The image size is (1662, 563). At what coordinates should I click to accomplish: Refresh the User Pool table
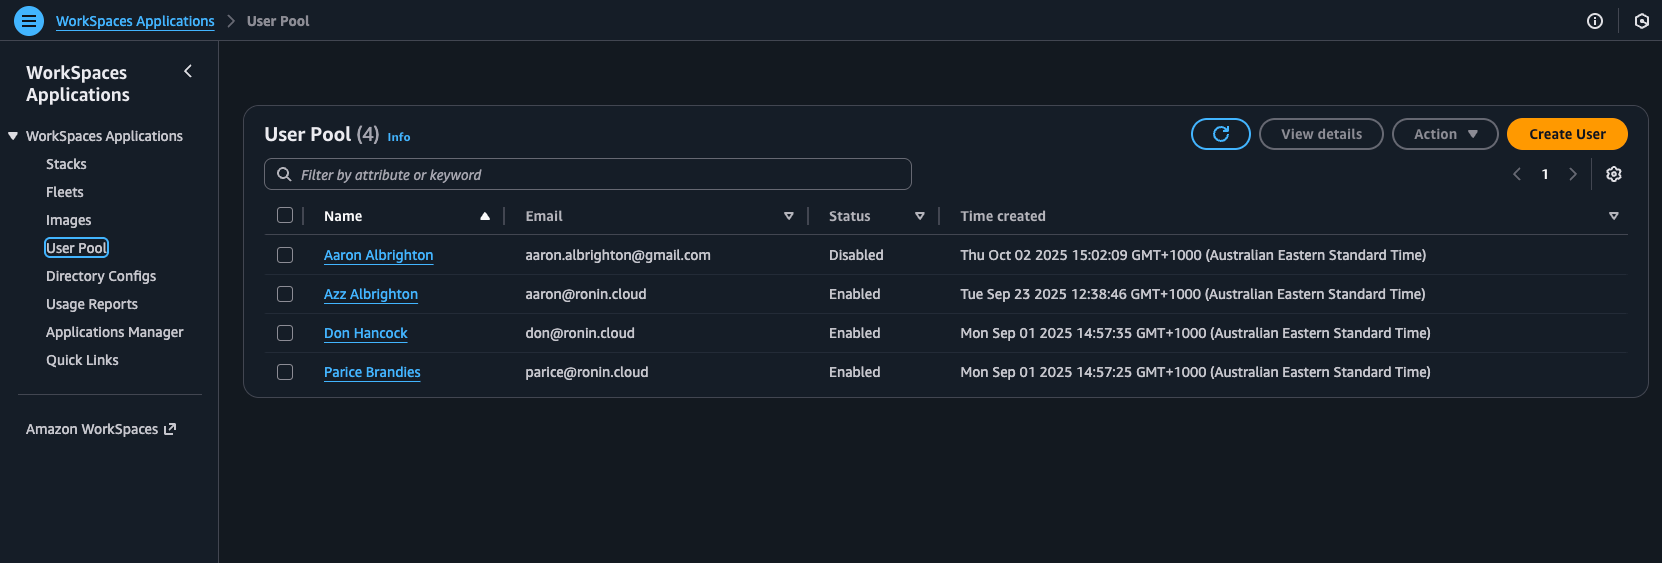click(x=1221, y=134)
